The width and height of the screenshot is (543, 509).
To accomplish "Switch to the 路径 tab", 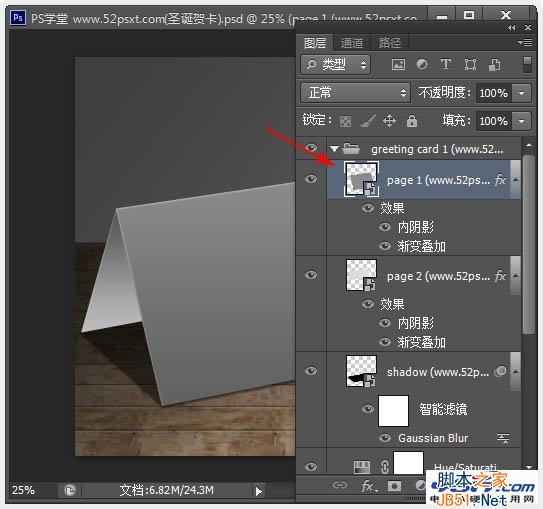I will coord(390,43).
